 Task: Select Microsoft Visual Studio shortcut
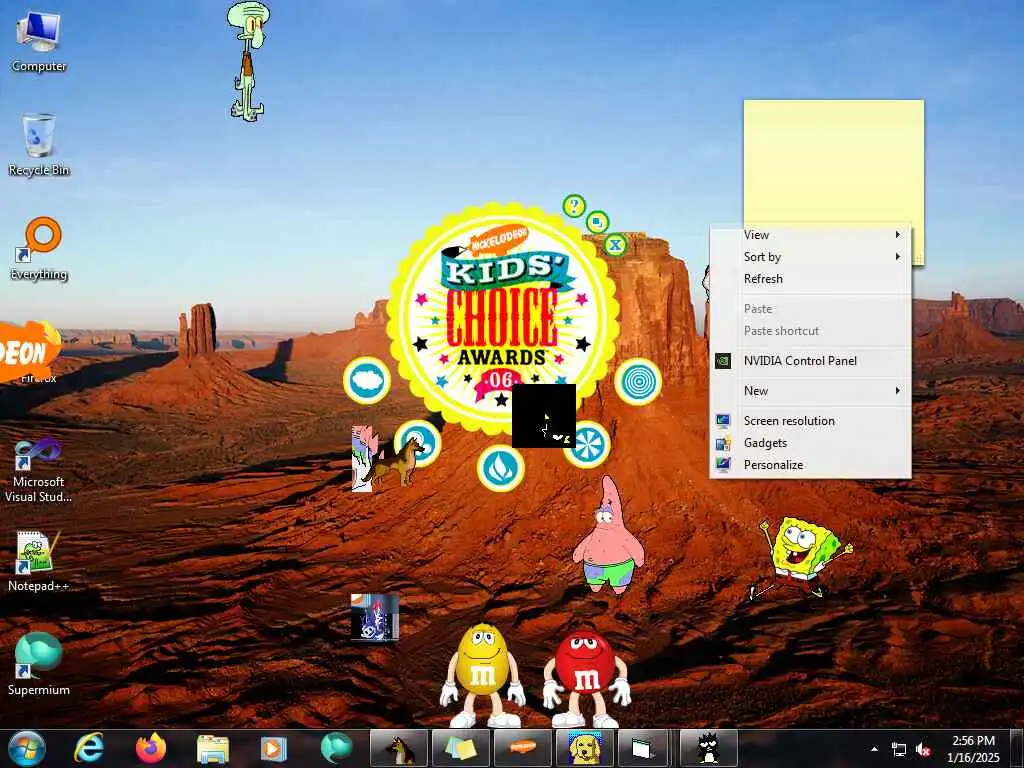pyautogui.click(x=39, y=470)
